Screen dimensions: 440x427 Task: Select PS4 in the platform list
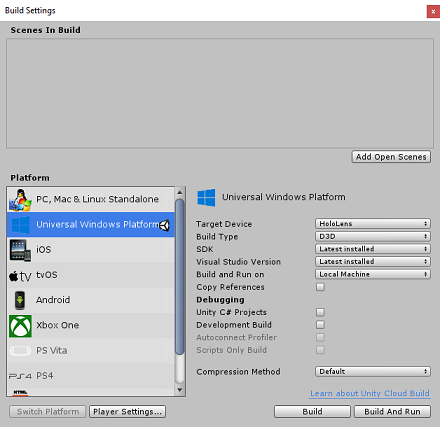pos(91,376)
